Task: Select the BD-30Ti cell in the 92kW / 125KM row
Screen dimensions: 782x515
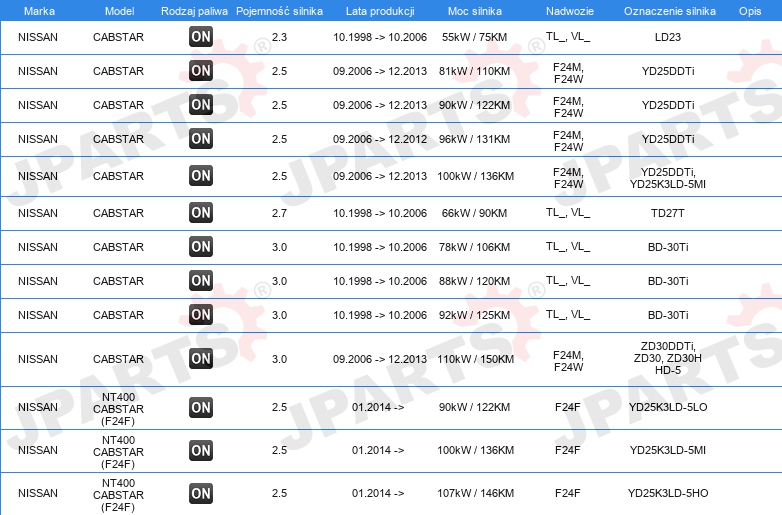Action: 668,315
